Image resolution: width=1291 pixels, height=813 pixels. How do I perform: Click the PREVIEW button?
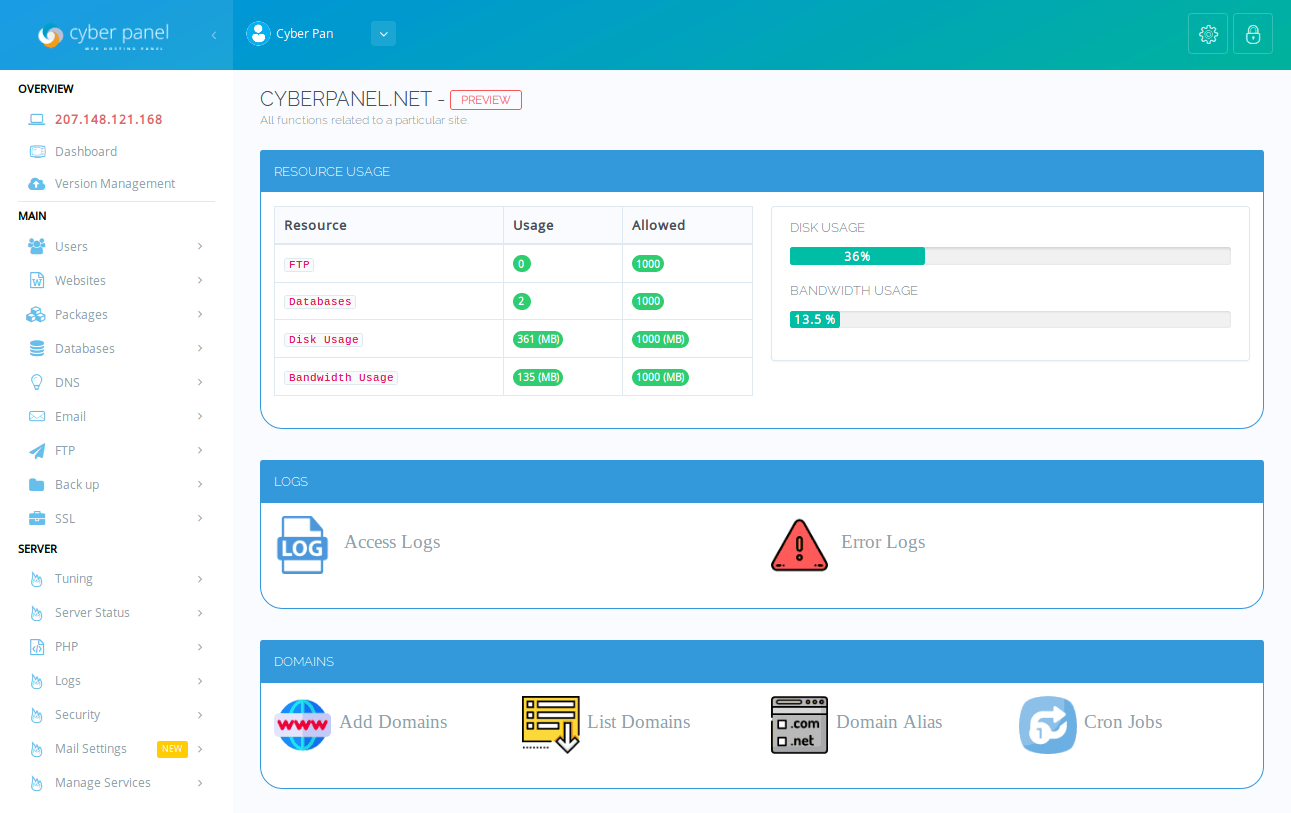[486, 100]
